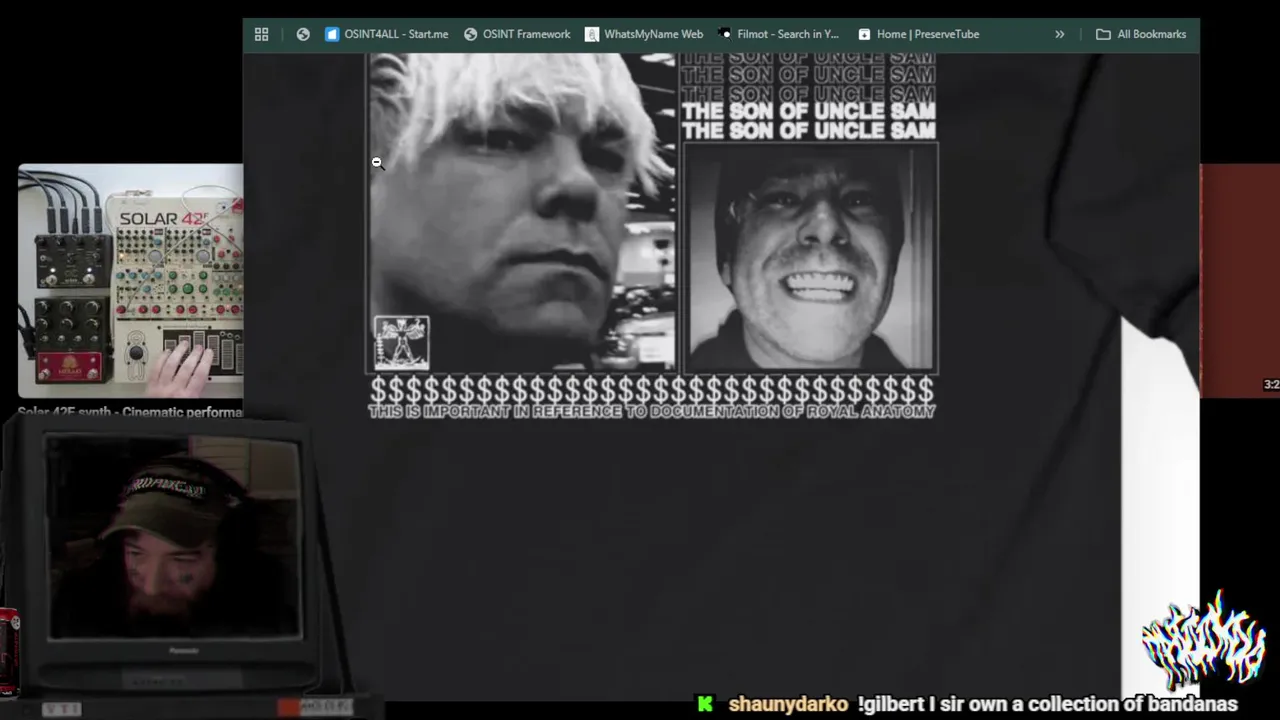
Task: Click the OSINT Framework bookmark favicon
Action: 470,34
